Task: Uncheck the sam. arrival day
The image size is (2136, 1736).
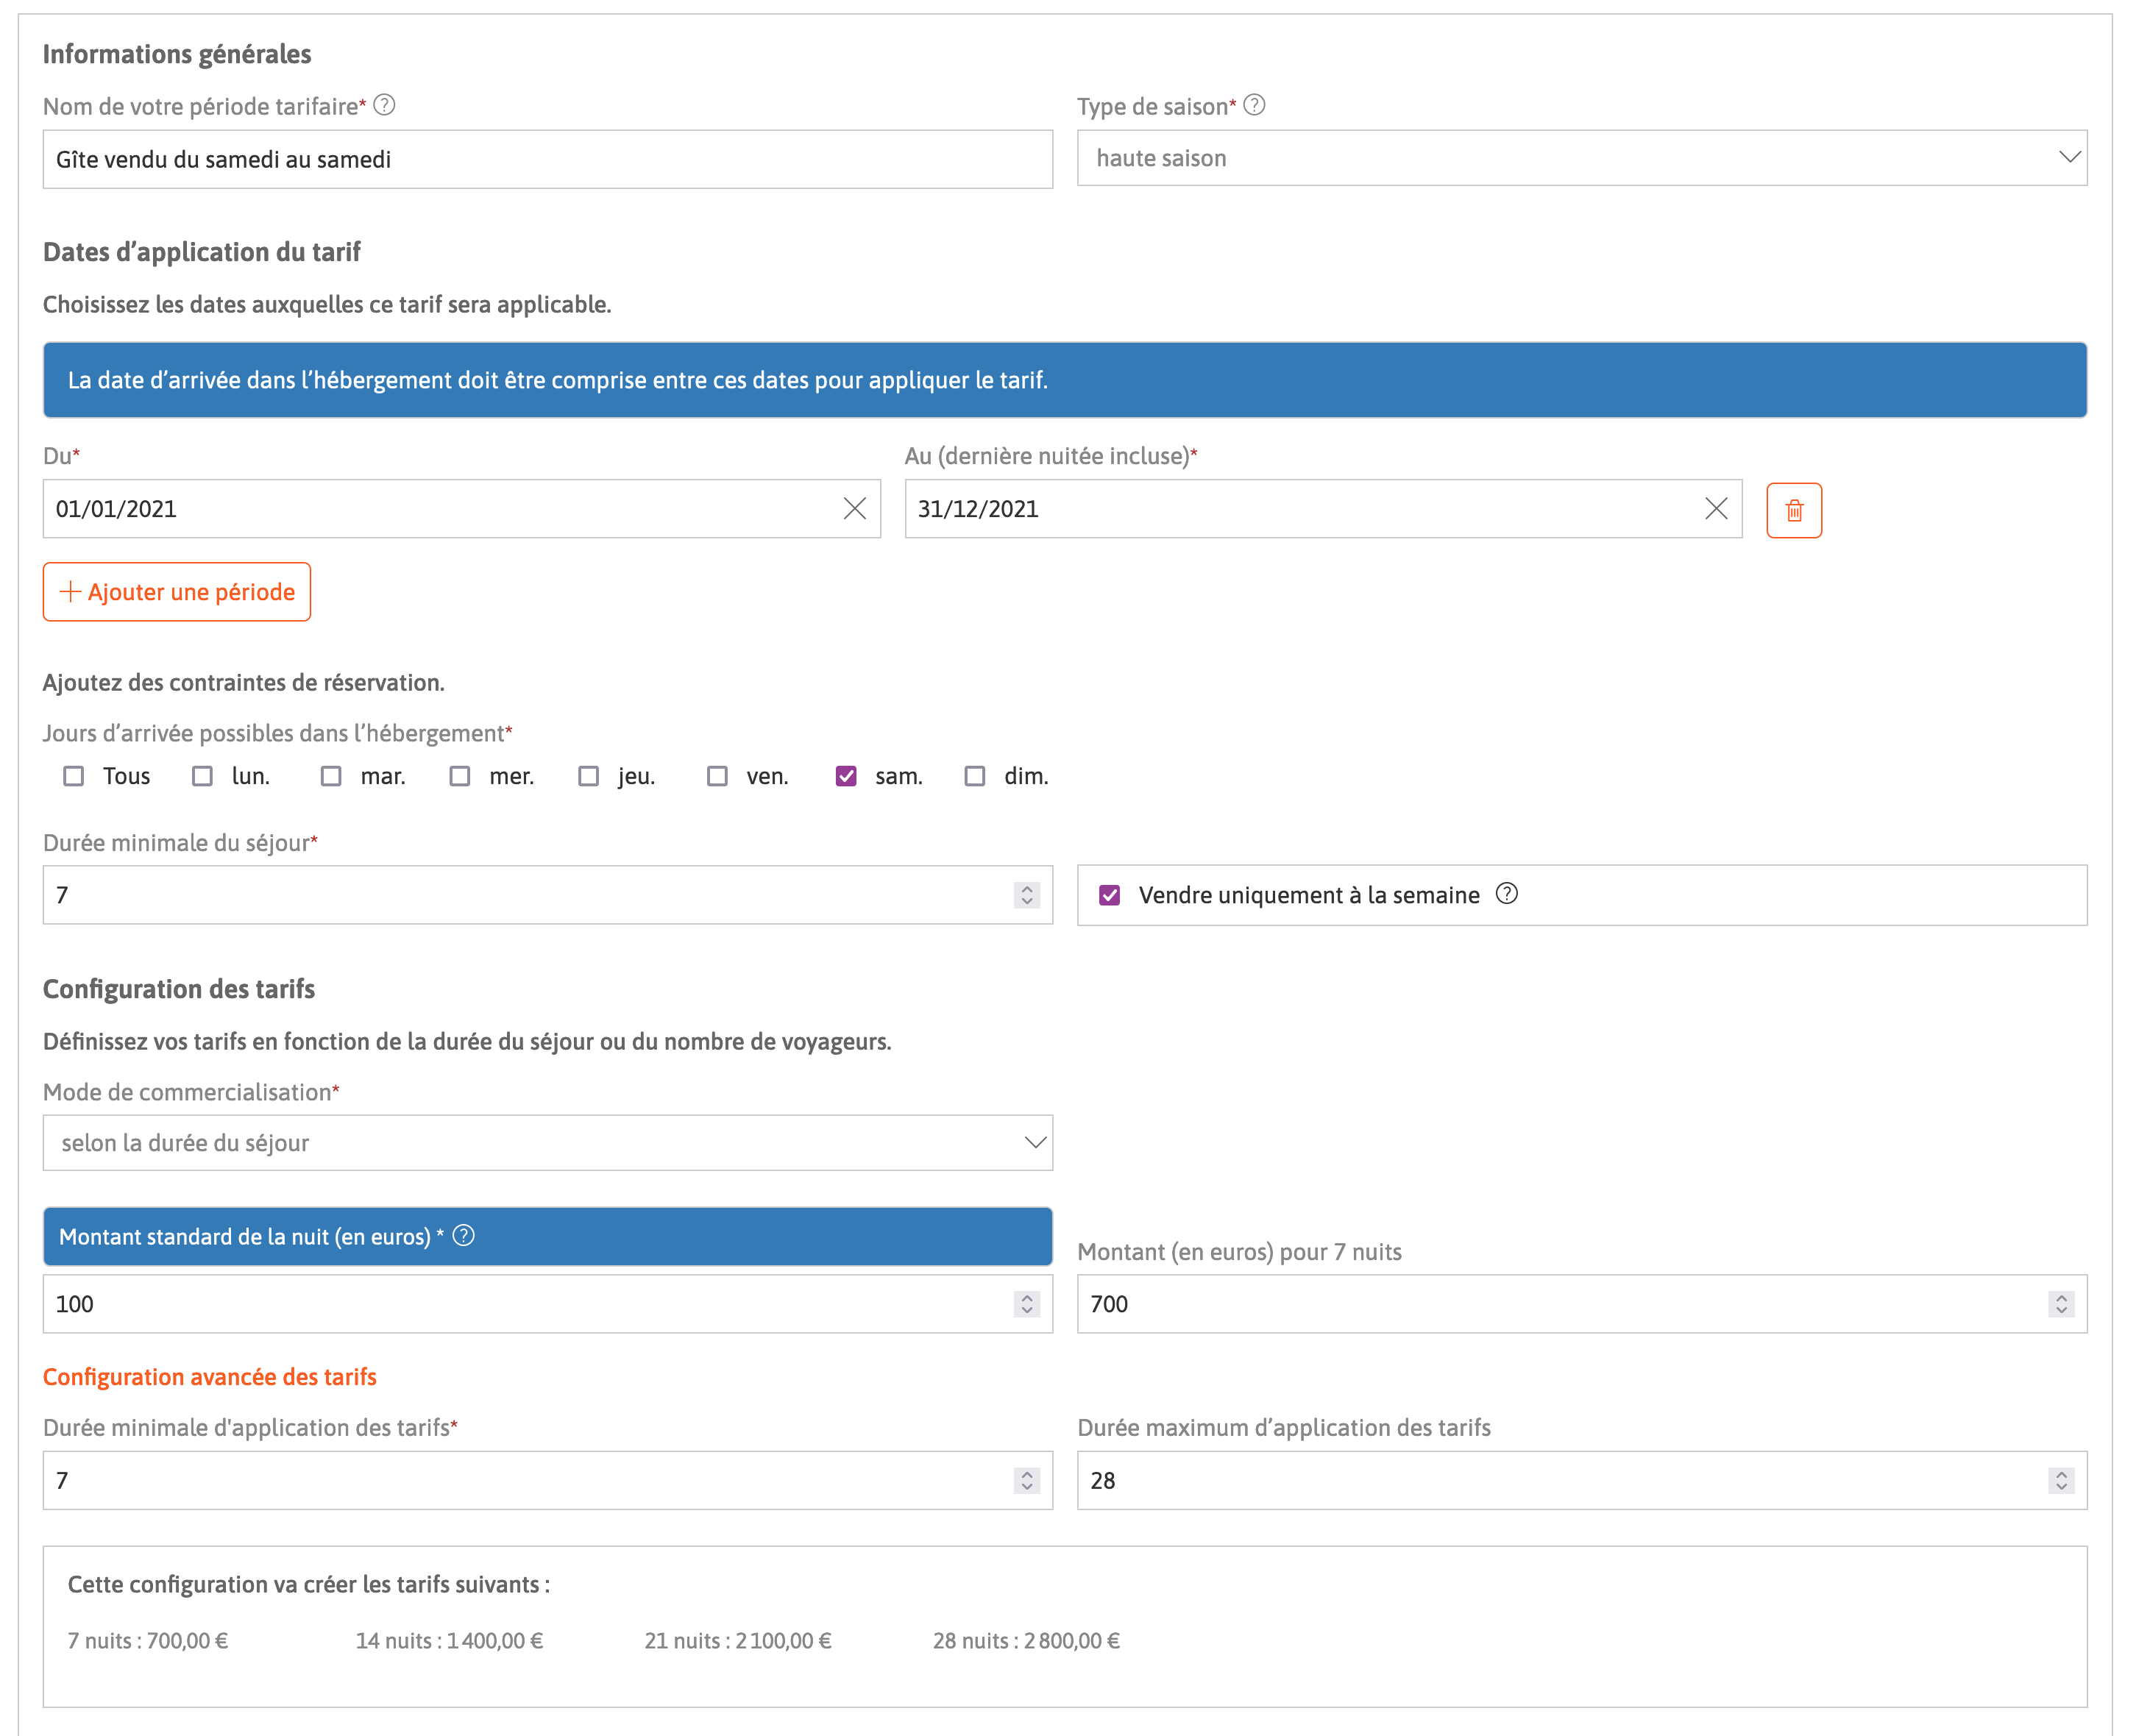Action: click(846, 776)
